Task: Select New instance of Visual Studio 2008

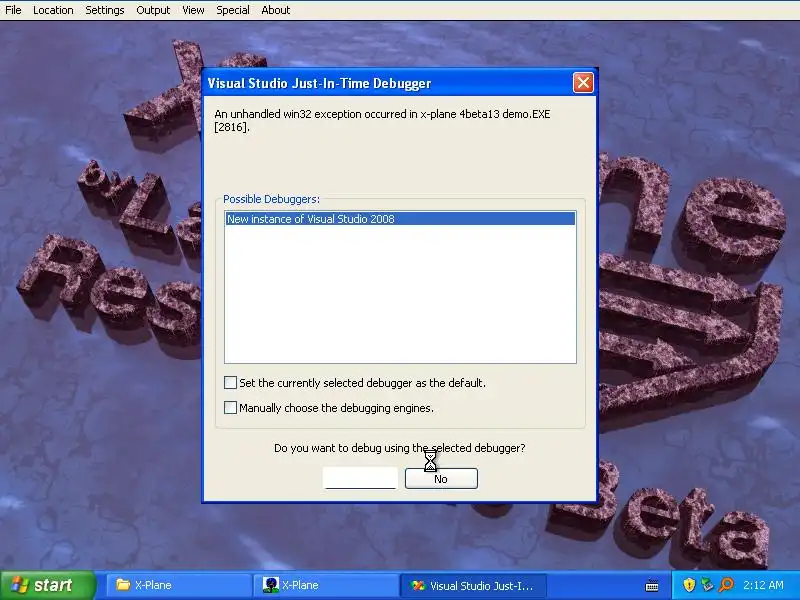Action: point(401,219)
